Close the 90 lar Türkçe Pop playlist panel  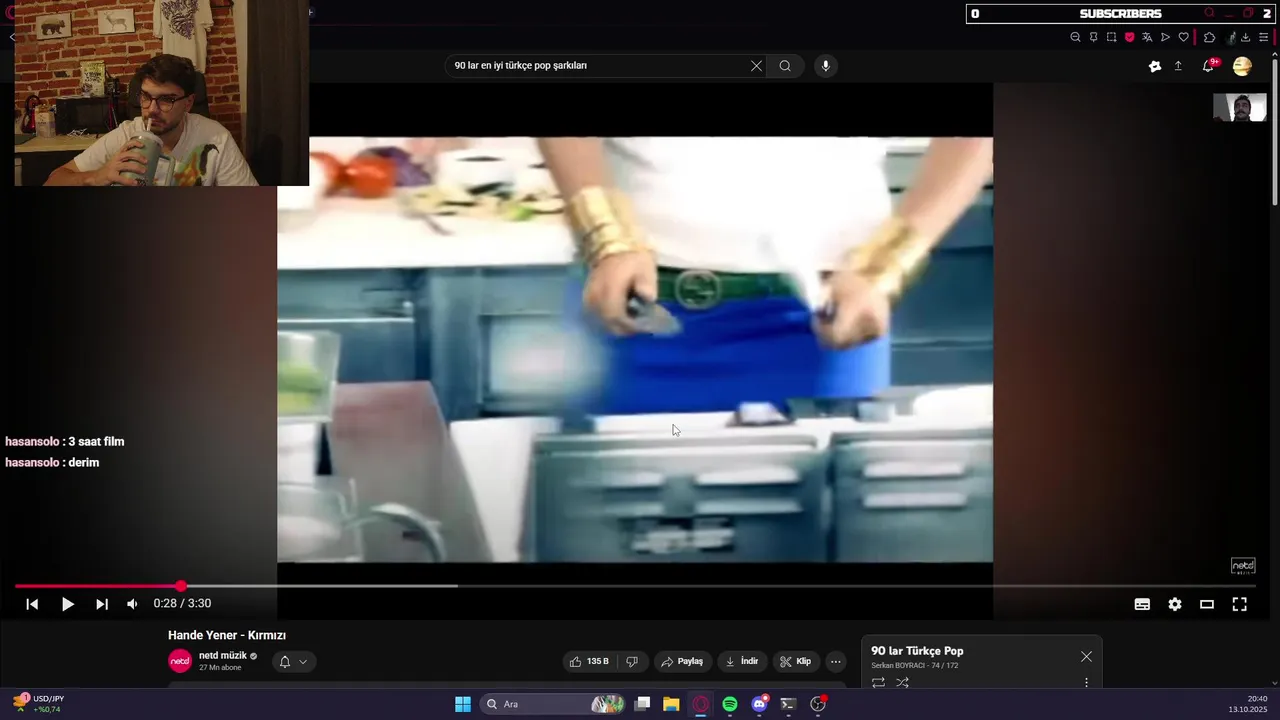(1086, 657)
